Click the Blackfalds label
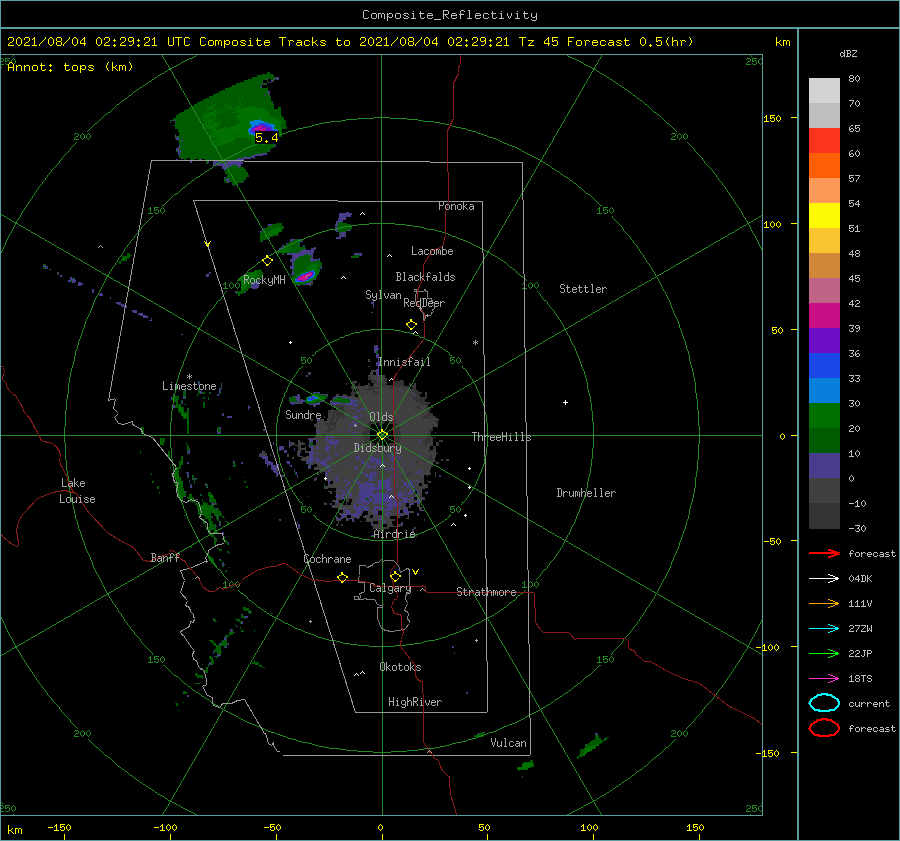The width and height of the screenshot is (900, 841). click(x=425, y=277)
